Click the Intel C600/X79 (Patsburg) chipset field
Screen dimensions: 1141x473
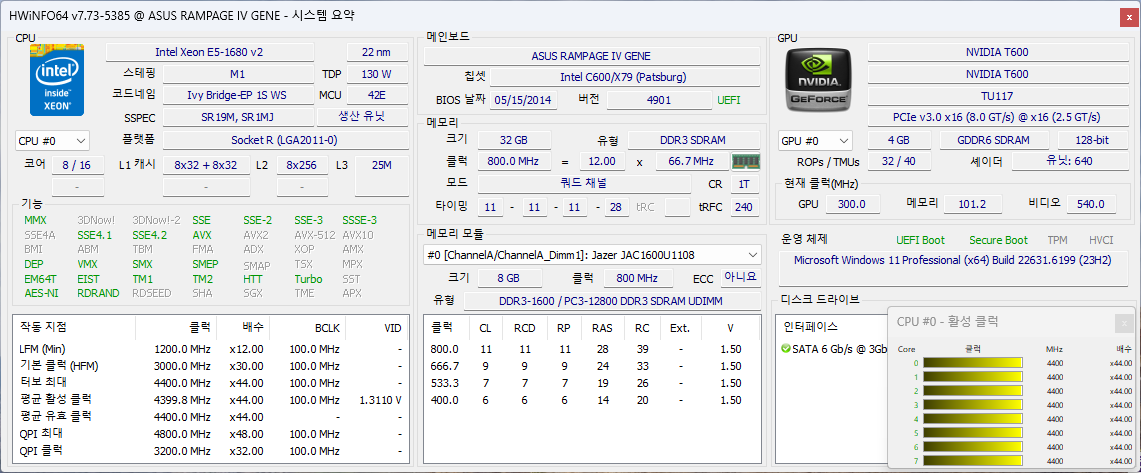(623, 77)
